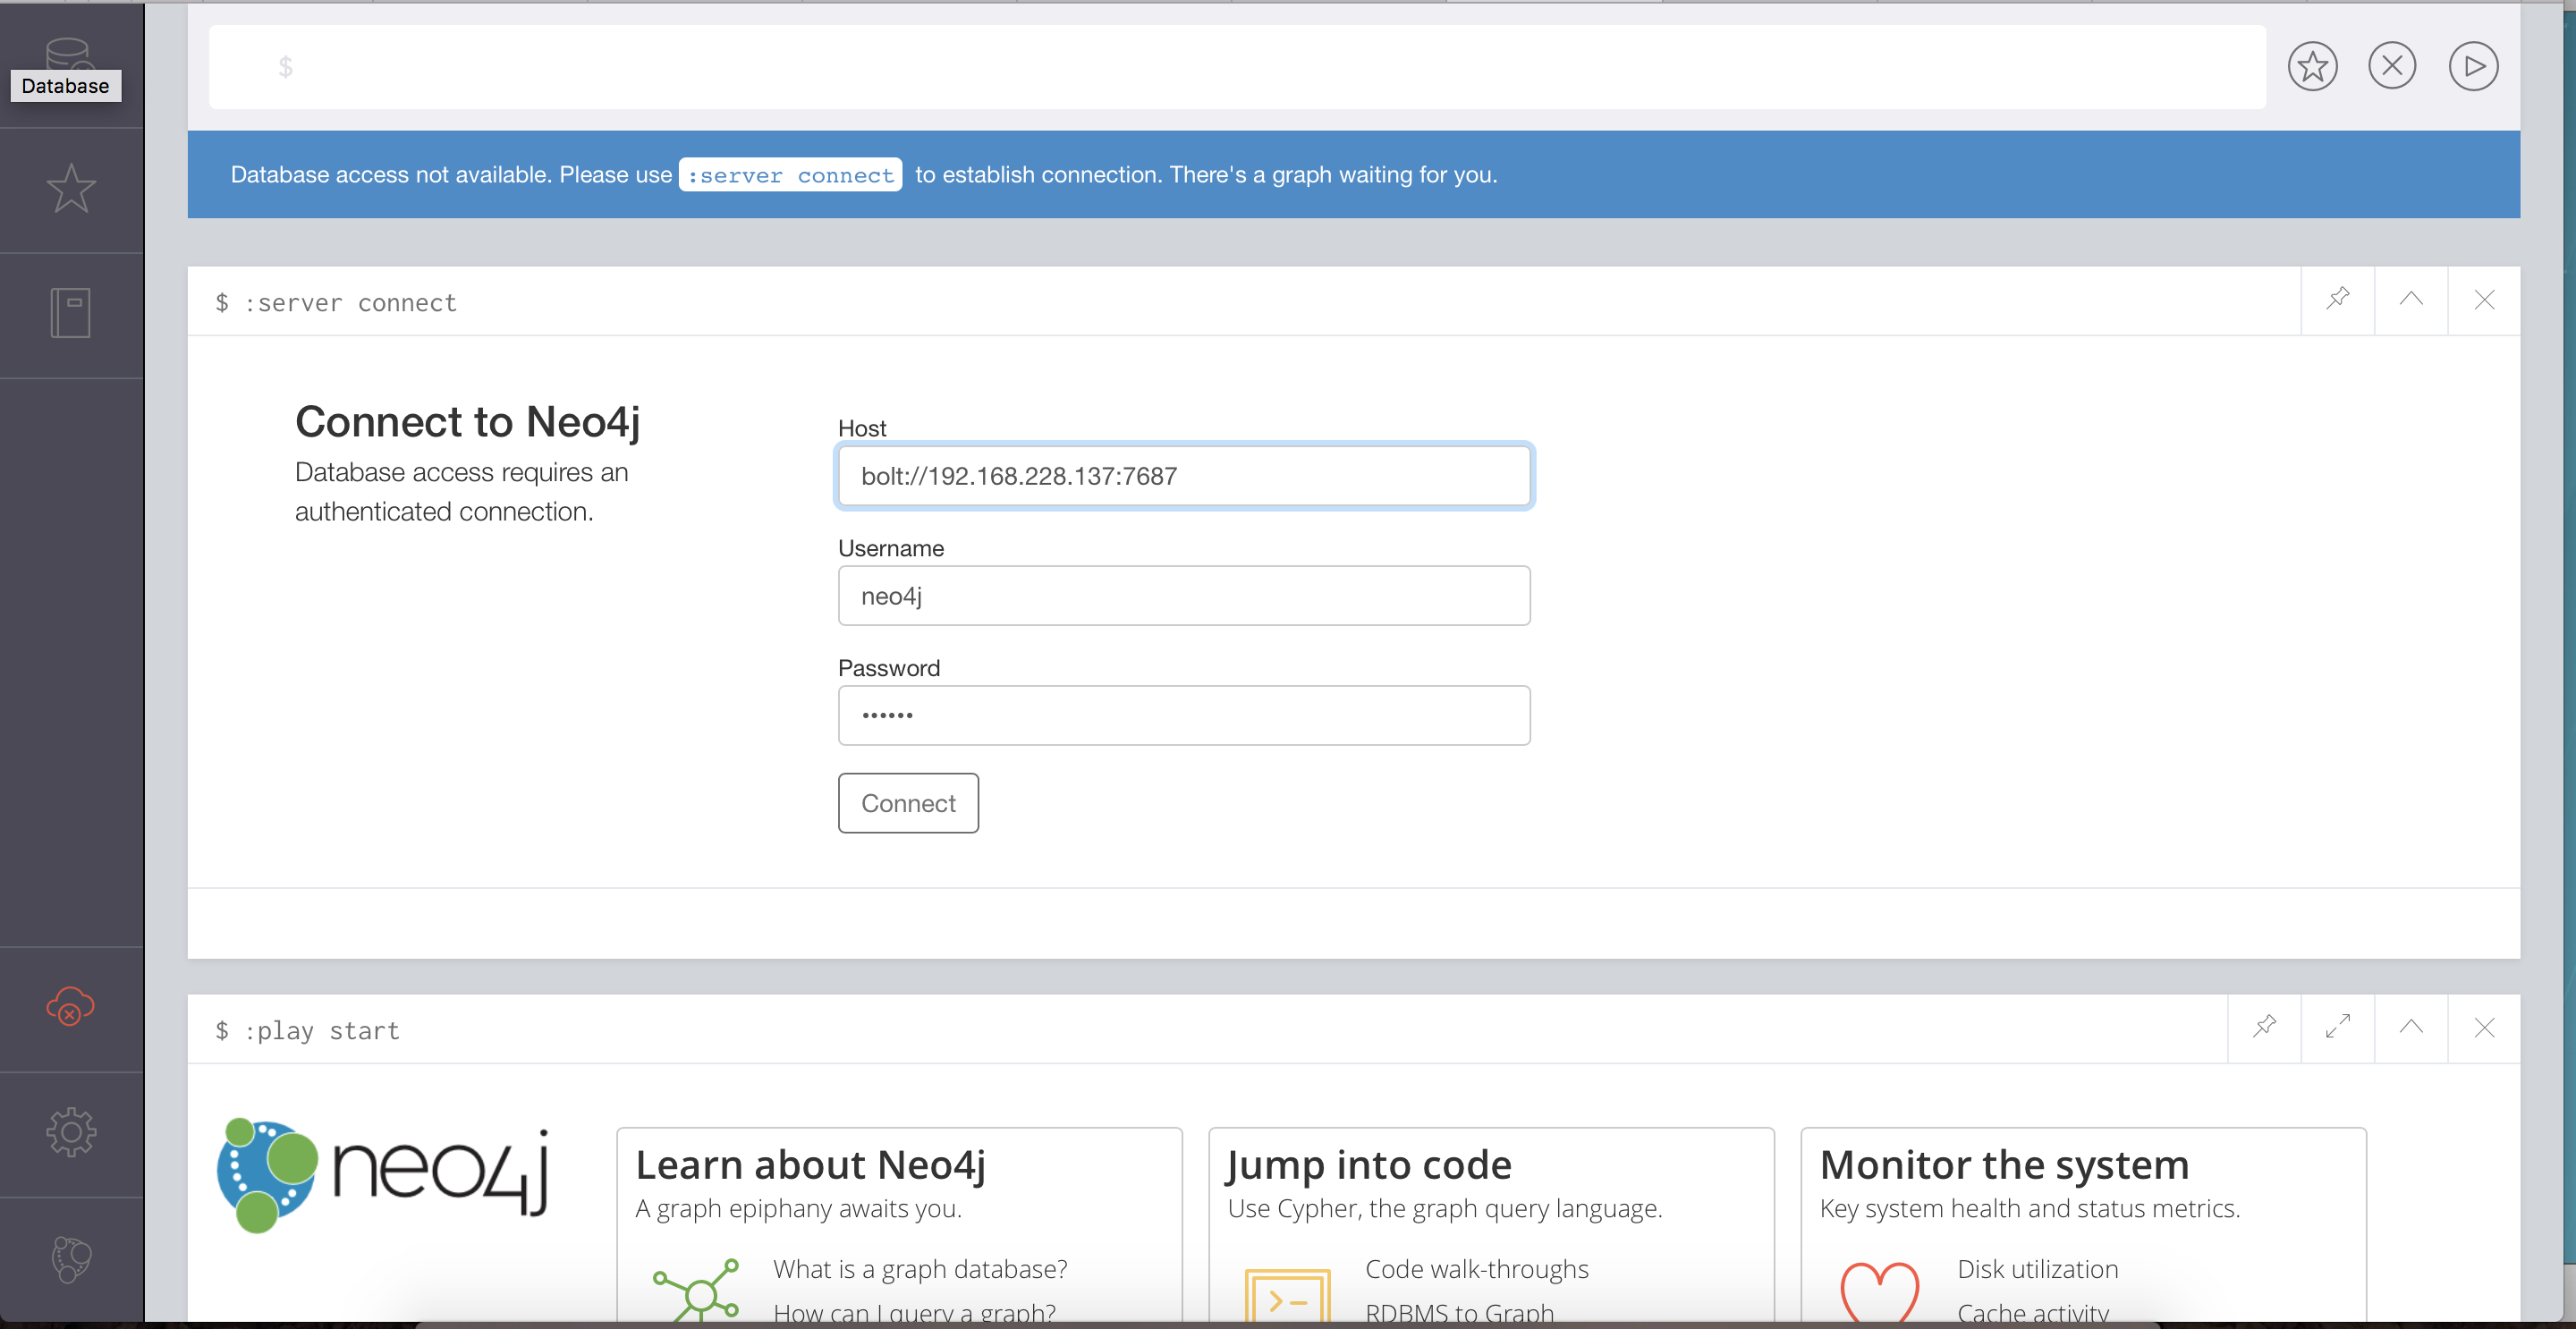Click the :server connect link in banner
2576x1329 pixels.
click(x=790, y=175)
